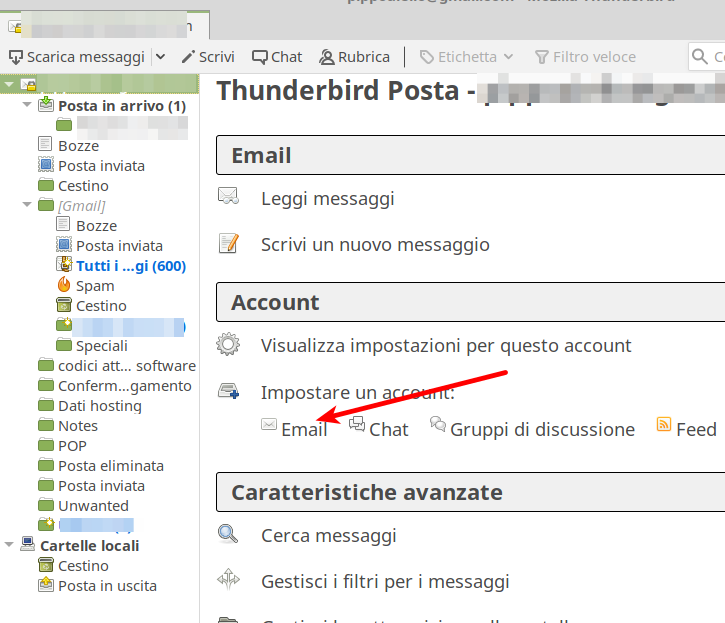Collapse the Posta in arrivo folder
This screenshot has height=623, width=725.
pos(27,105)
